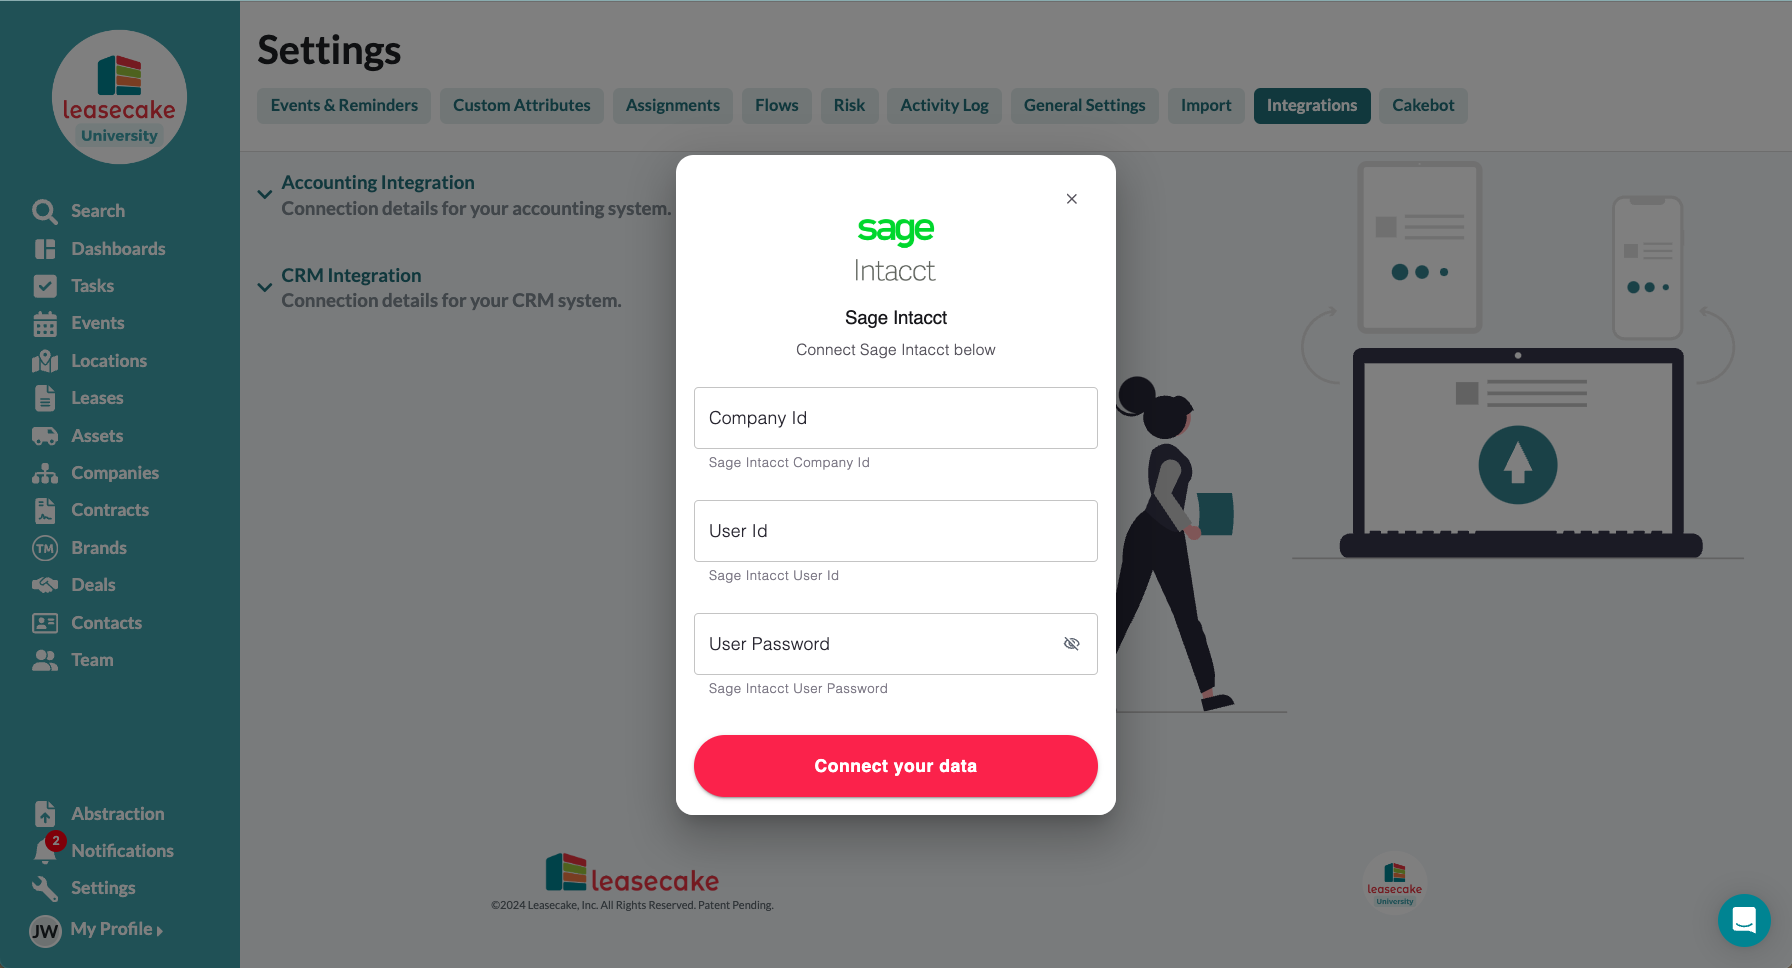Select the Custom Attributes tab

(522, 106)
